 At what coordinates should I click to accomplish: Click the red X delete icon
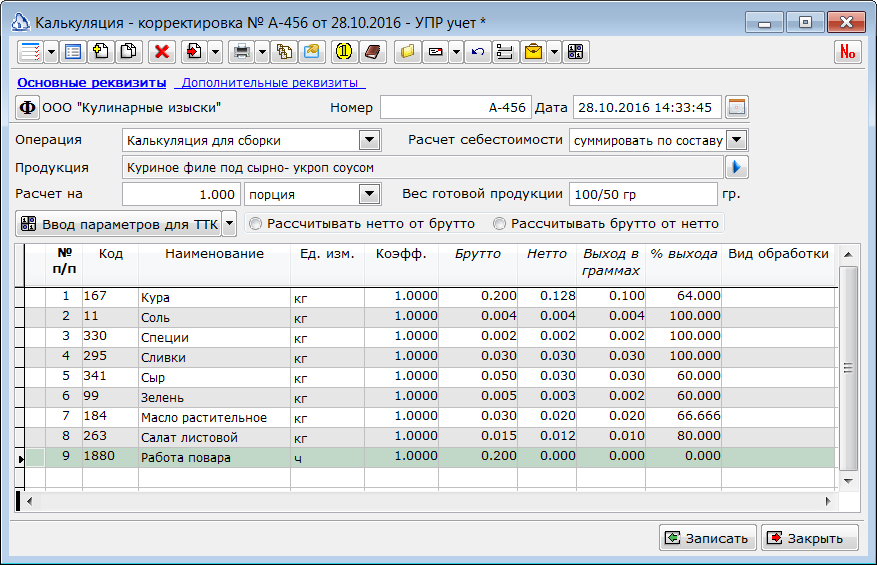tap(162, 52)
